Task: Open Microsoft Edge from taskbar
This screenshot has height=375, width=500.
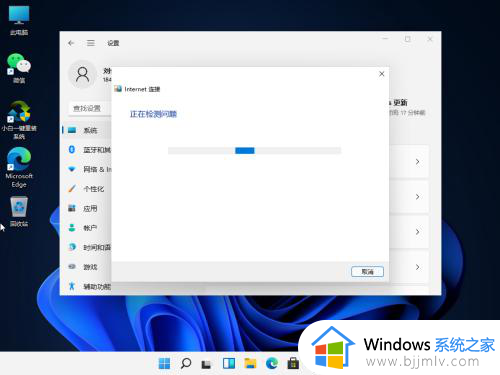Action: (272, 363)
